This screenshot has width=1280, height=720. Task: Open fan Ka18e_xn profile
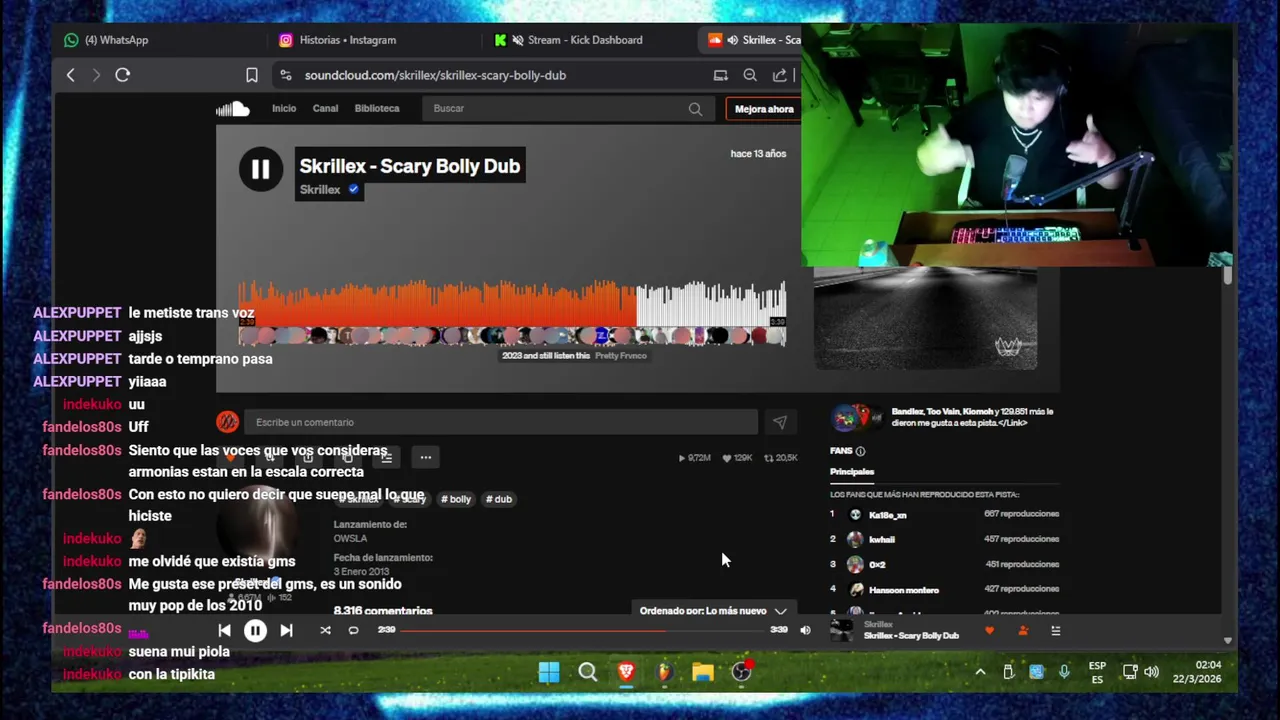point(887,515)
